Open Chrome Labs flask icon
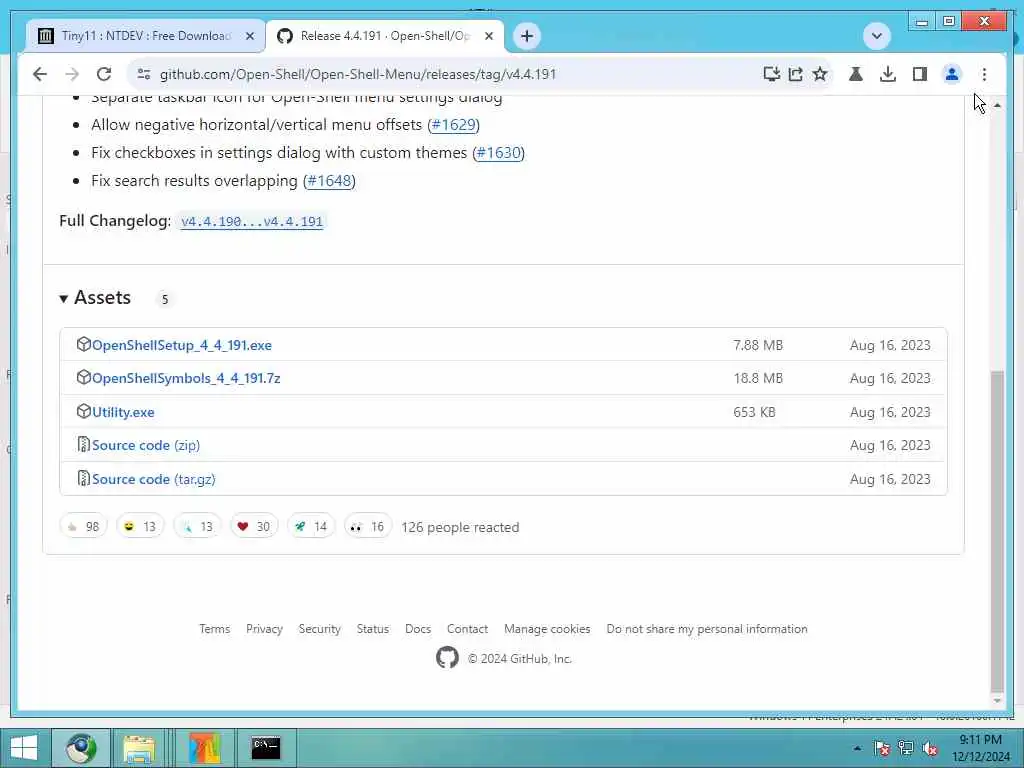This screenshot has width=1024, height=768. pyautogui.click(x=856, y=74)
